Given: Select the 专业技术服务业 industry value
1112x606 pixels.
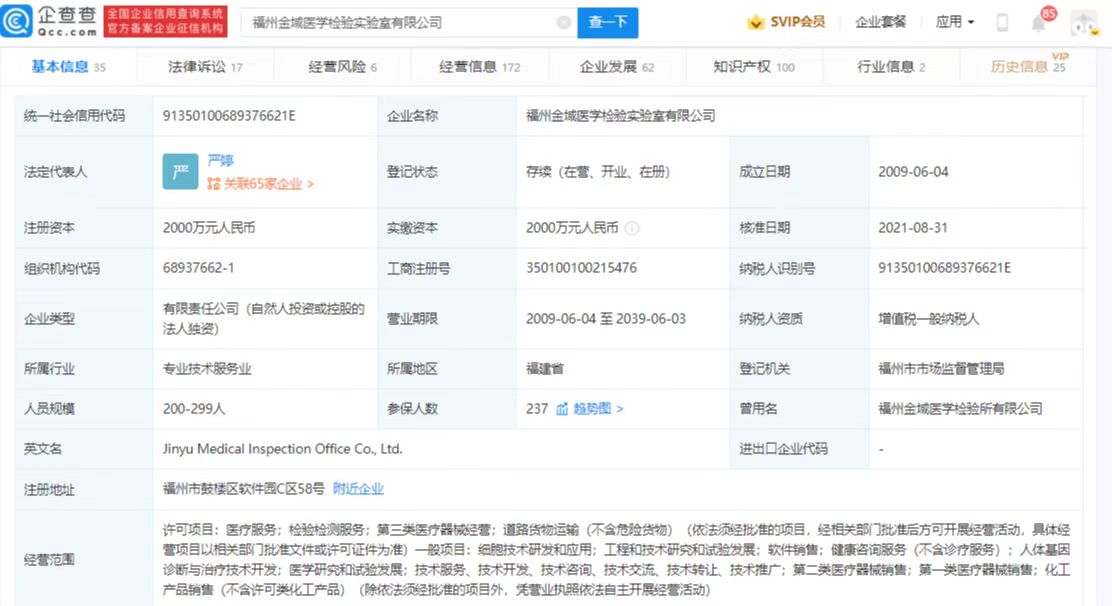Looking at the screenshot, I should point(207,369).
